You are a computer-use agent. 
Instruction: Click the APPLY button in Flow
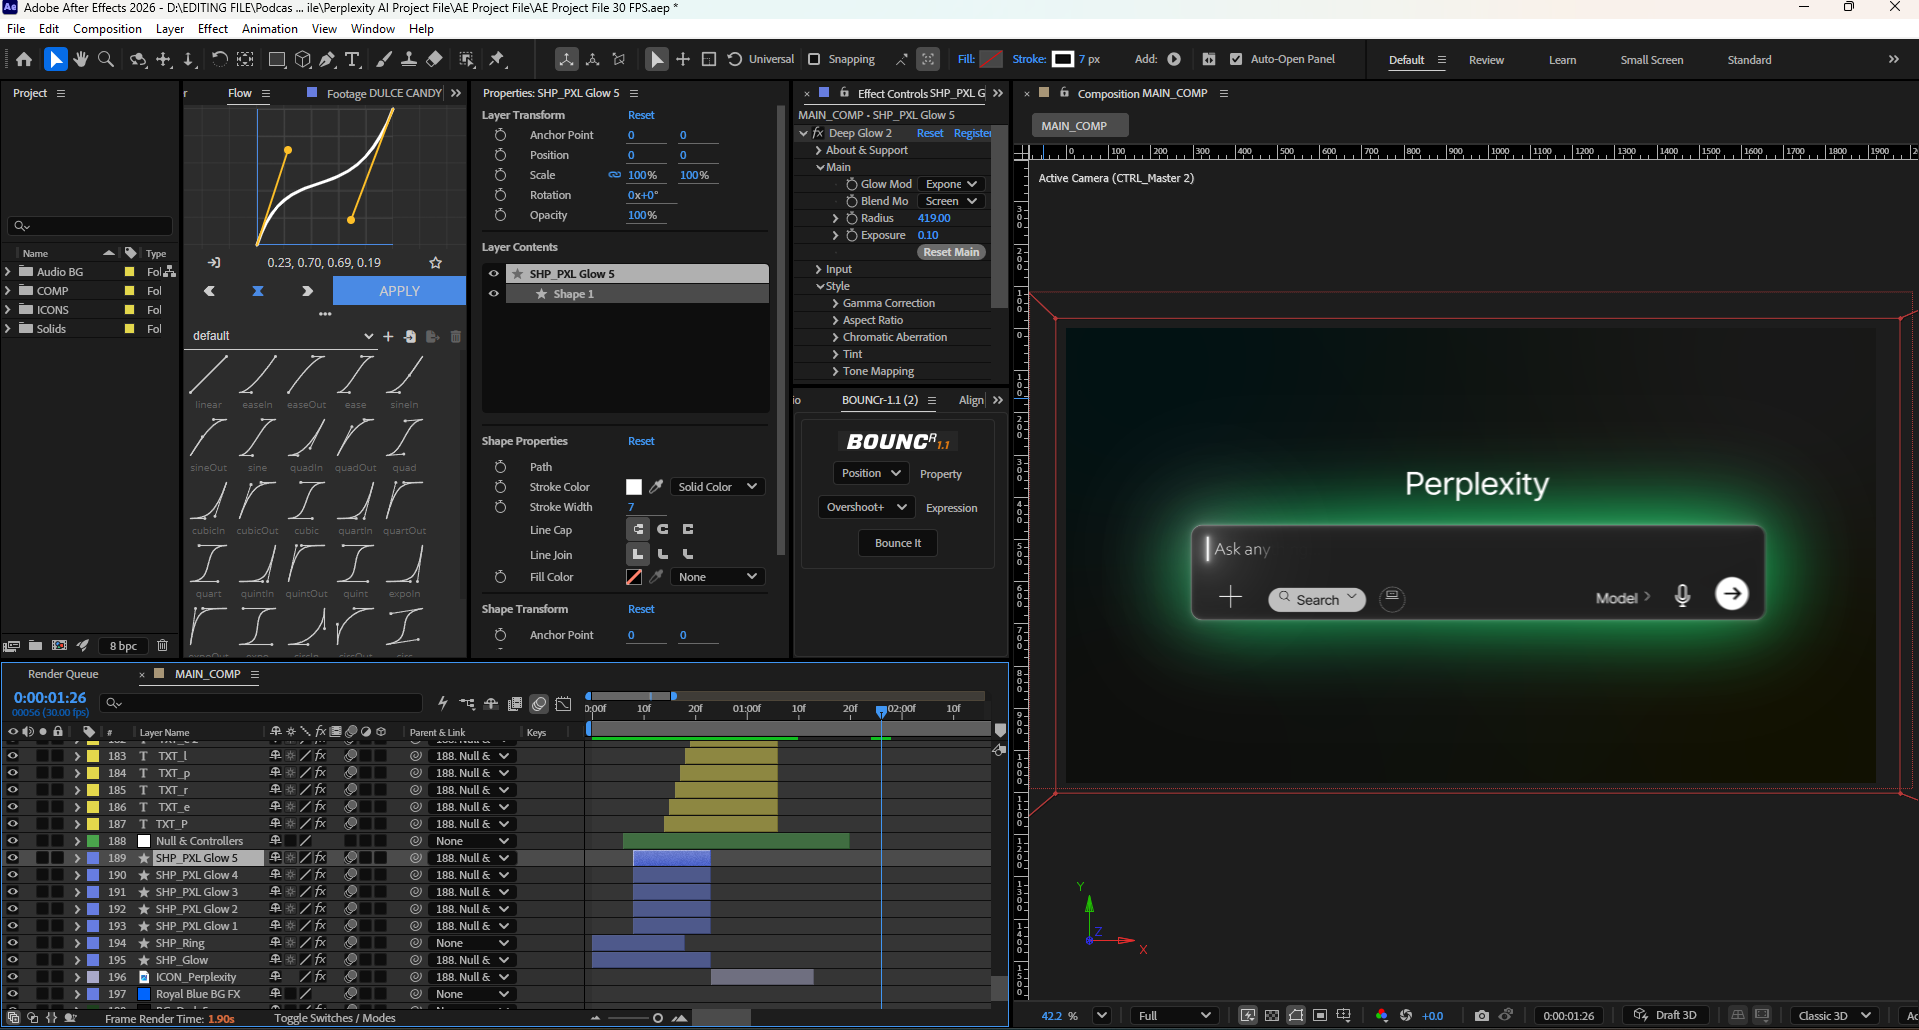pyautogui.click(x=399, y=291)
